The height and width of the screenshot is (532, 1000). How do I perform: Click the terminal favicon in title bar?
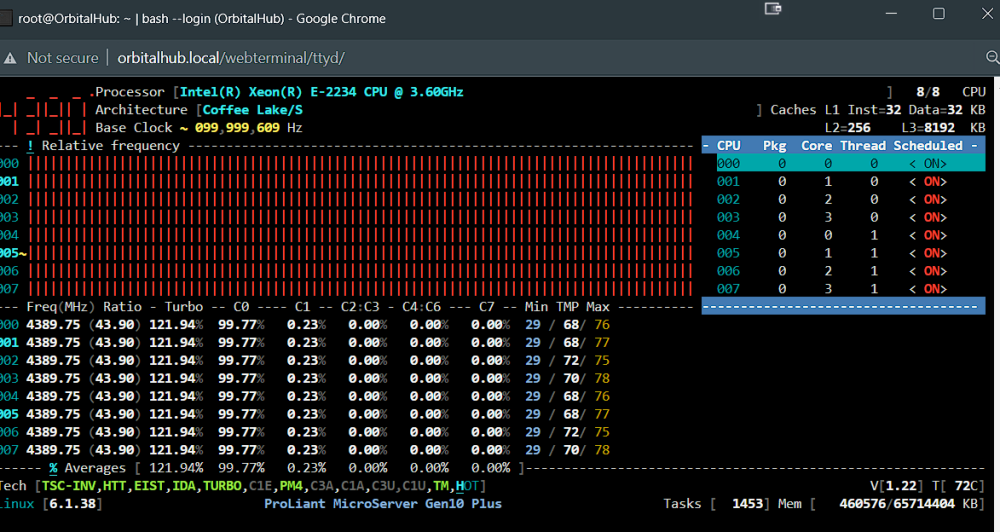coord(5,18)
